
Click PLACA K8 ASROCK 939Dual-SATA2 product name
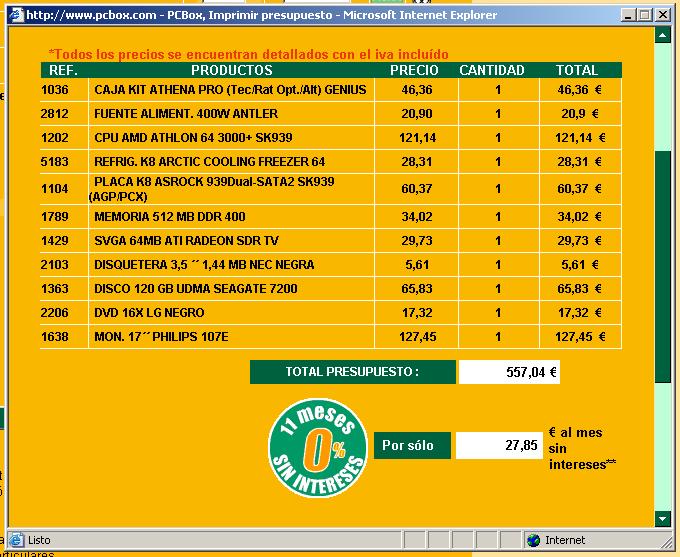coord(211,189)
